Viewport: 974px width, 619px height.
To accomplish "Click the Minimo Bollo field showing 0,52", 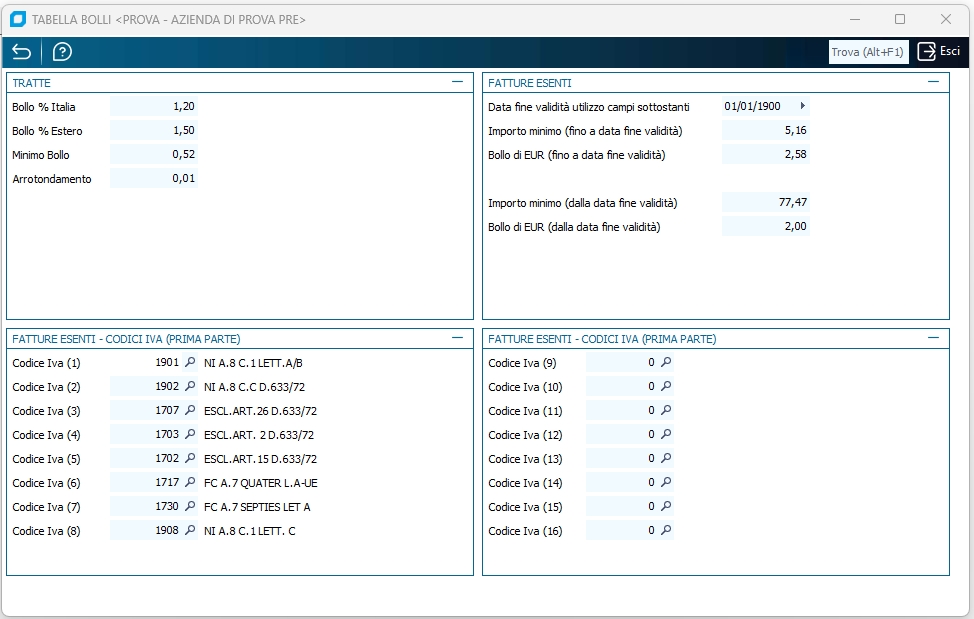I will (x=154, y=155).
